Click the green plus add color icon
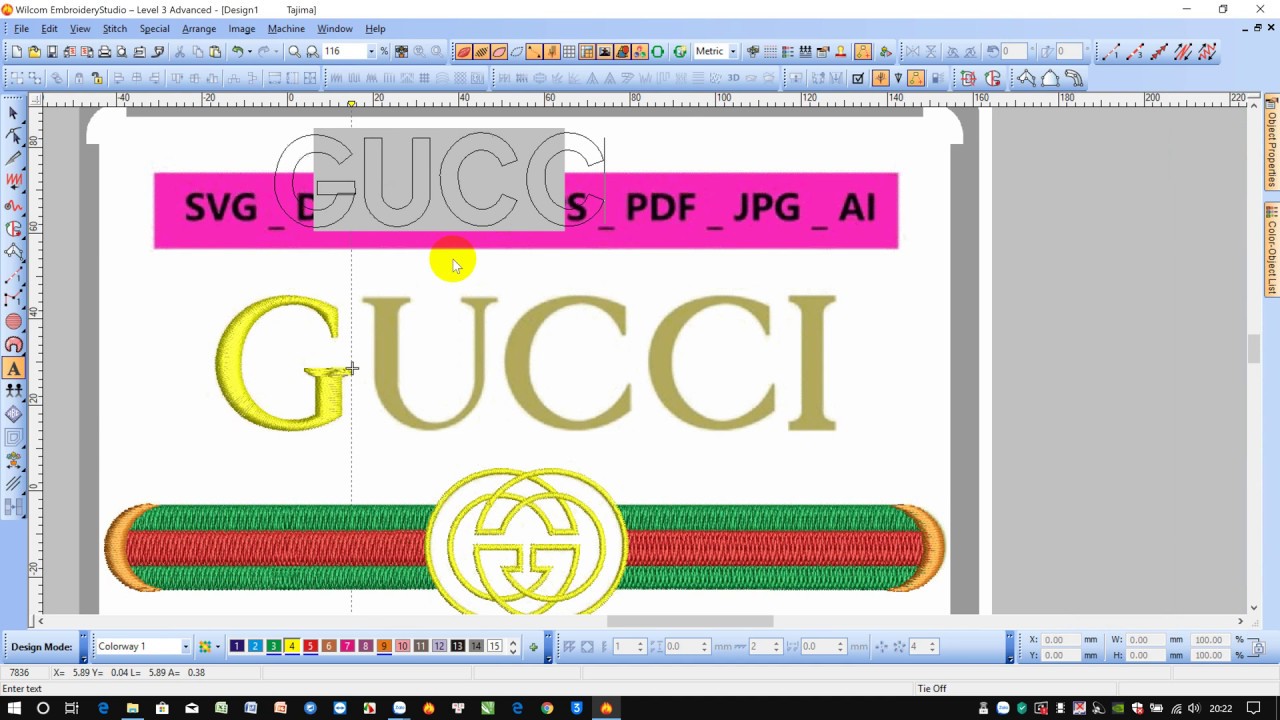Image resolution: width=1280 pixels, height=720 pixels. tap(533, 647)
